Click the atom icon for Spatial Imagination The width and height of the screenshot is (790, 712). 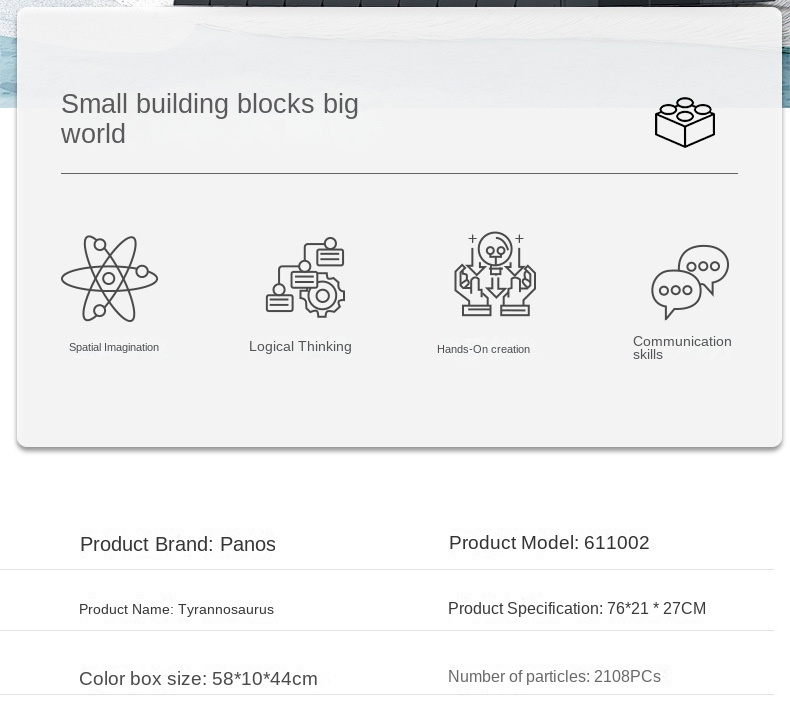(x=110, y=278)
